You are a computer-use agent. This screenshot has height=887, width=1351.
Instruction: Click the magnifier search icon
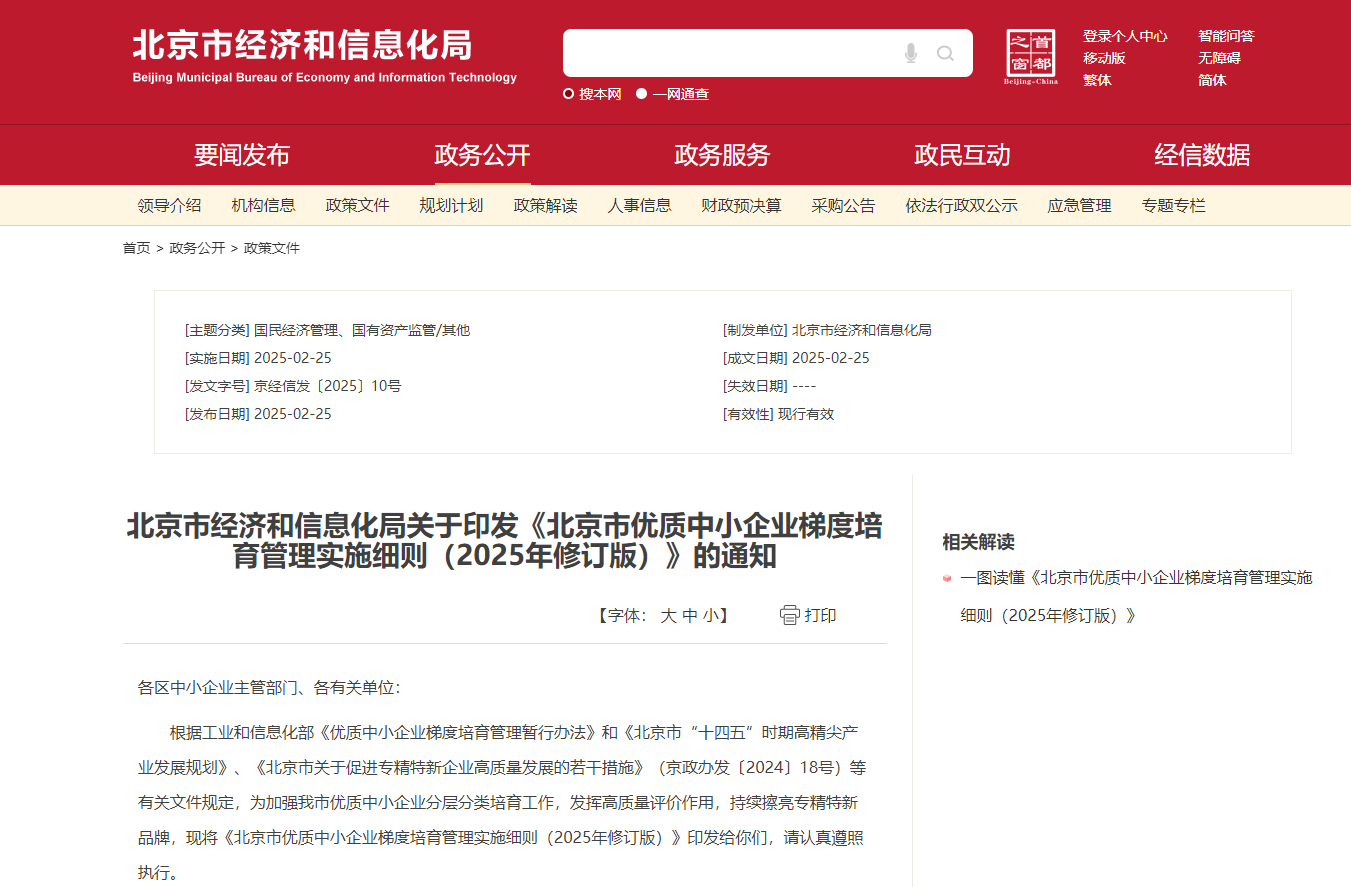(x=945, y=53)
